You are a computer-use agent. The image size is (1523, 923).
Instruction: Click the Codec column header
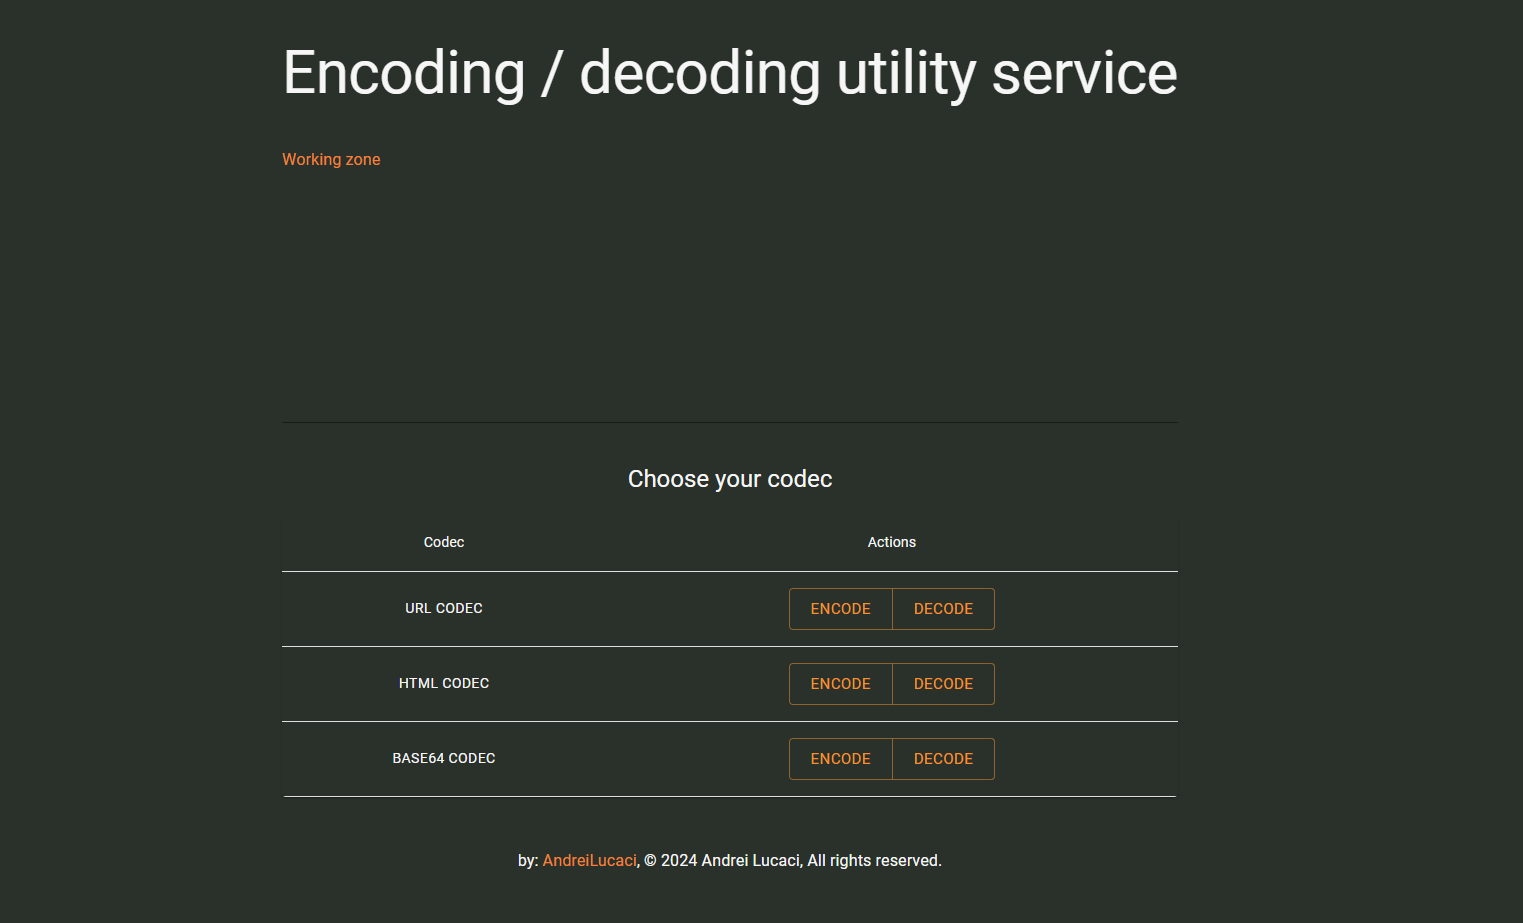[x=444, y=542]
